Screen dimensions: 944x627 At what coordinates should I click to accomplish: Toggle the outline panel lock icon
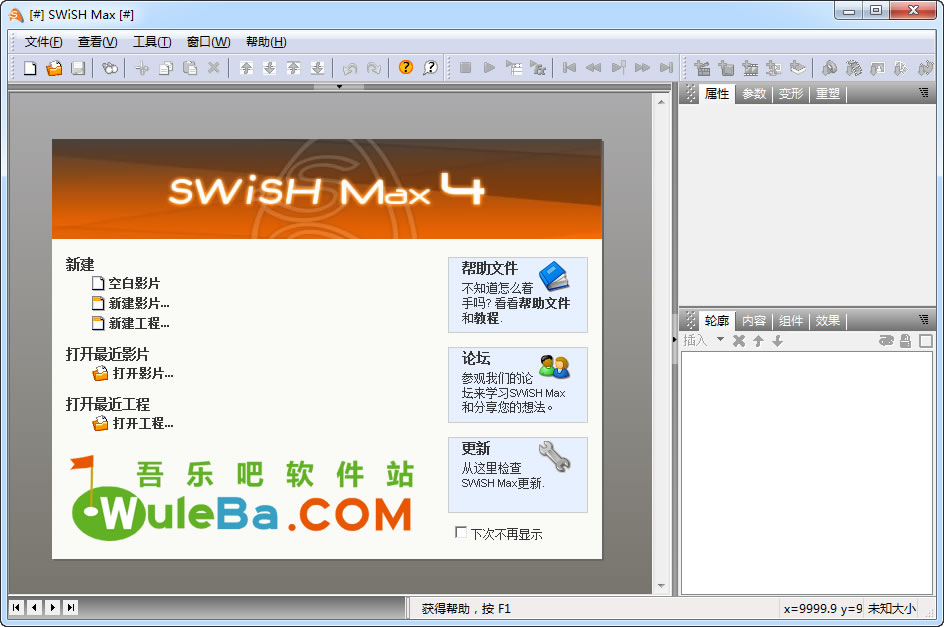point(905,341)
